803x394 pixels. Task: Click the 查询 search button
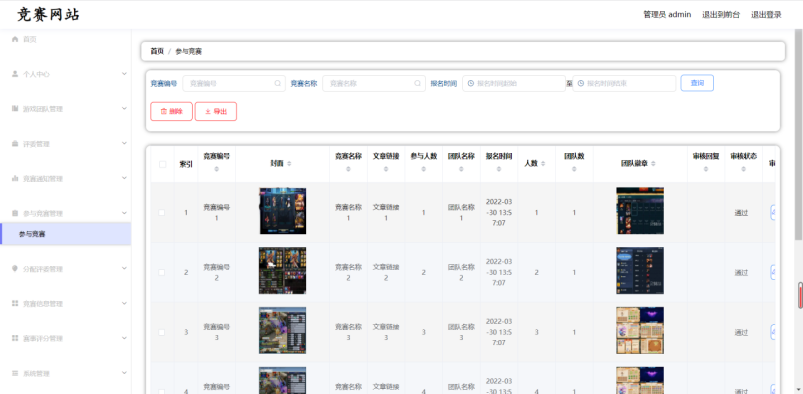(697, 83)
